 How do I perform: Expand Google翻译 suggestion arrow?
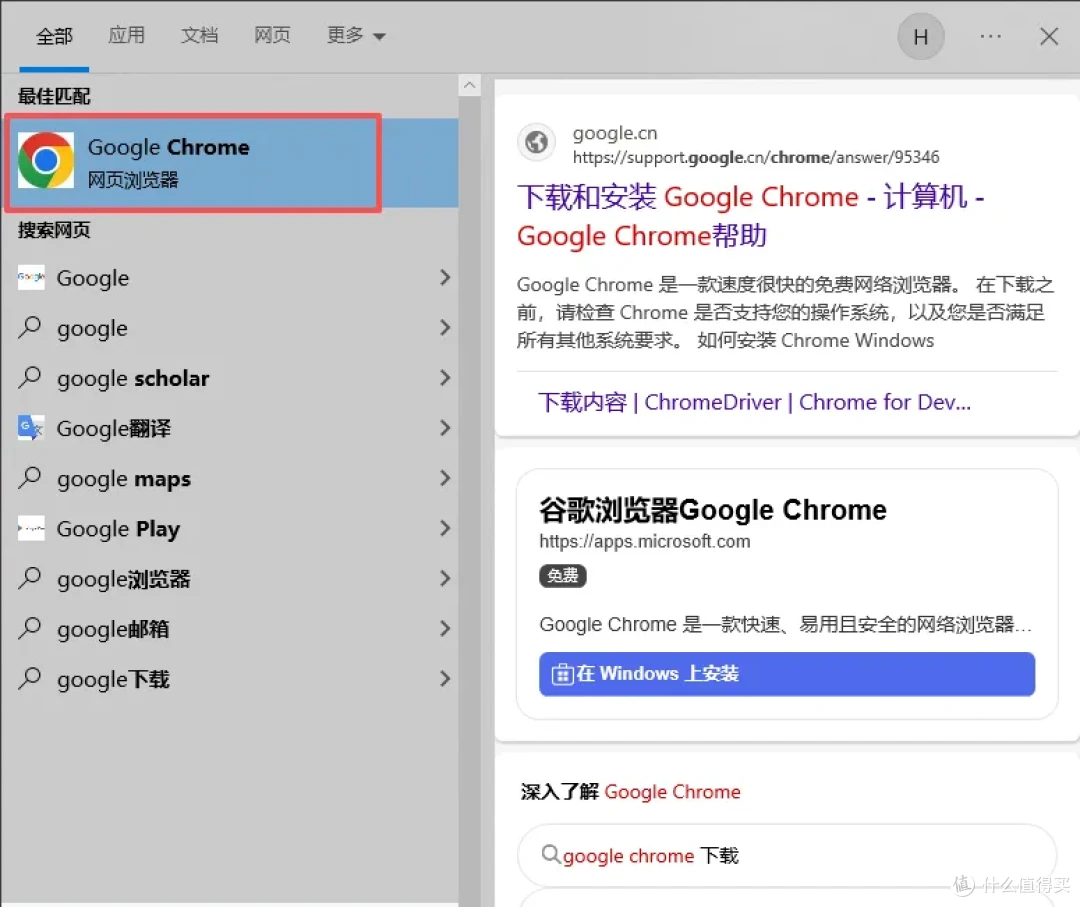tap(445, 428)
